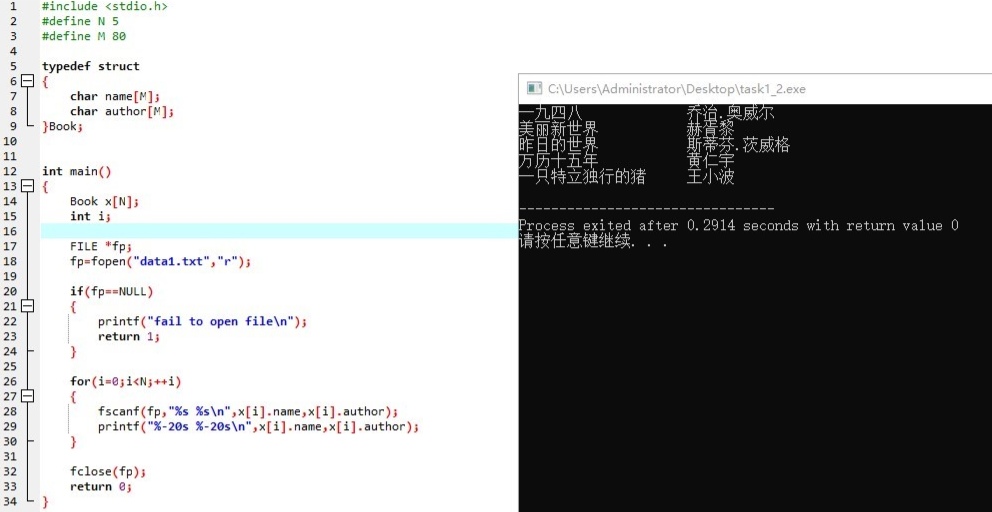Click the 'char author[M];' declaration
This screenshot has height=512, width=992.
[121, 111]
